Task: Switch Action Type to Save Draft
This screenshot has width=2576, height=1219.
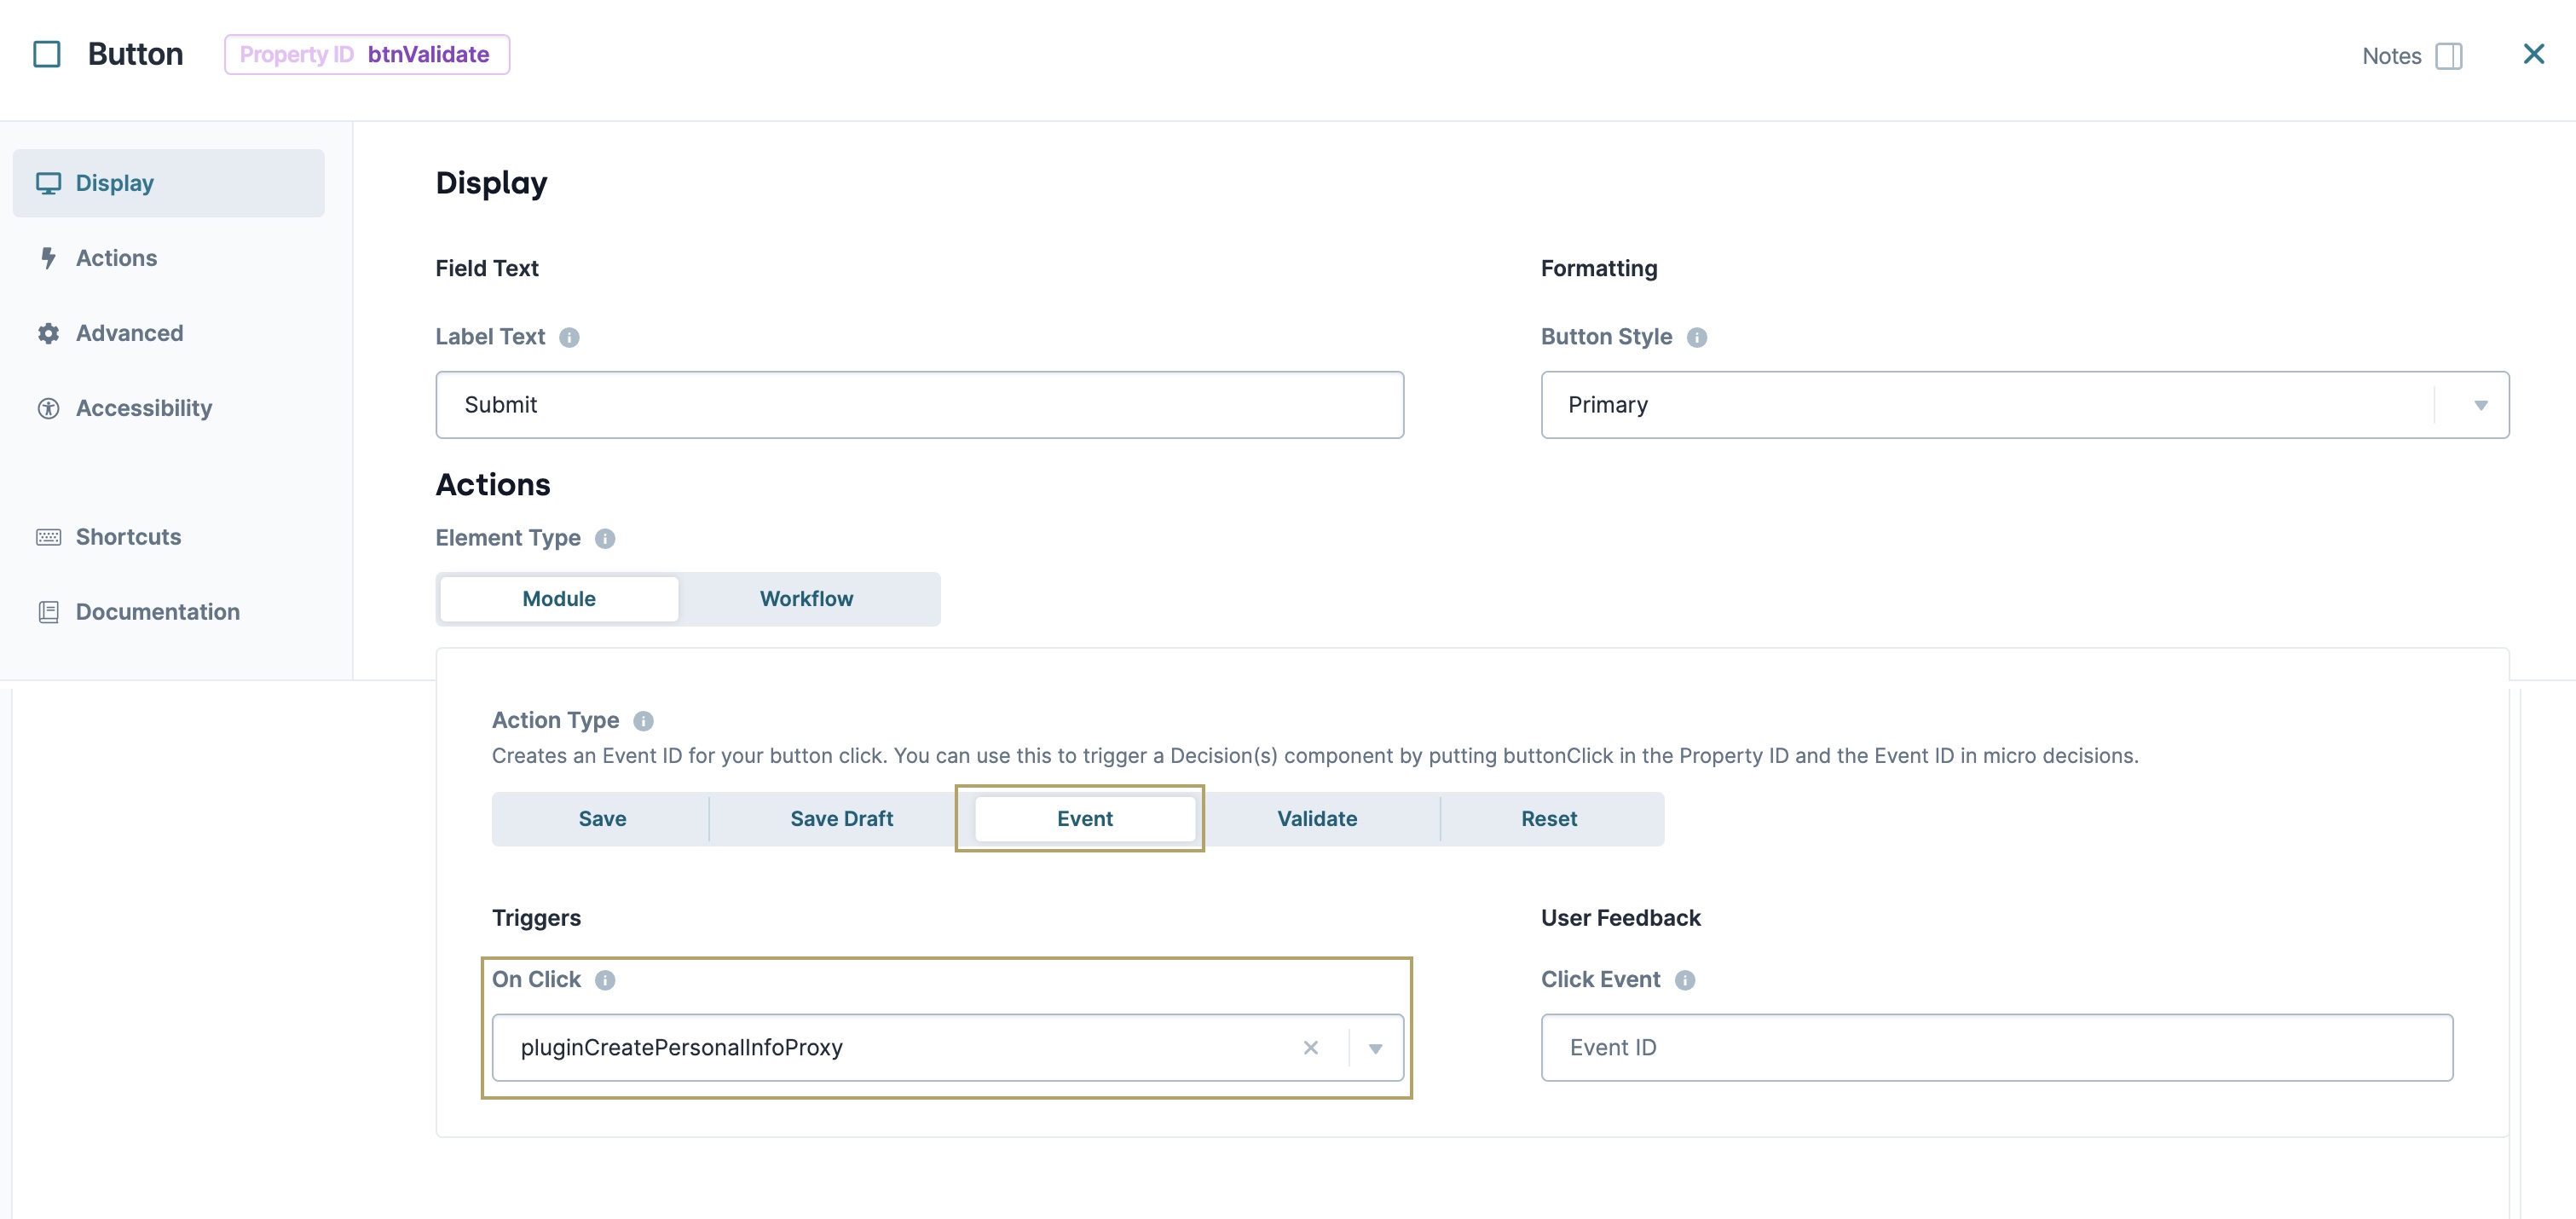Action: 841,818
